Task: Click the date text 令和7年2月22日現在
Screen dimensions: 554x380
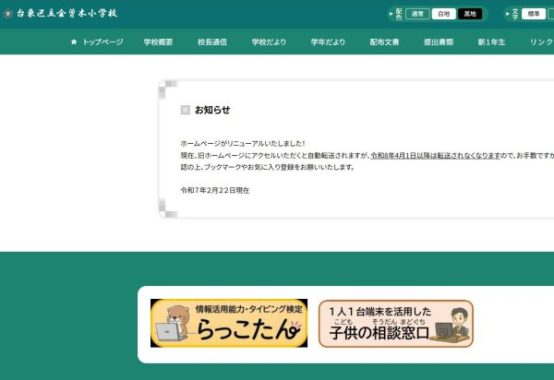Action: (215, 190)
